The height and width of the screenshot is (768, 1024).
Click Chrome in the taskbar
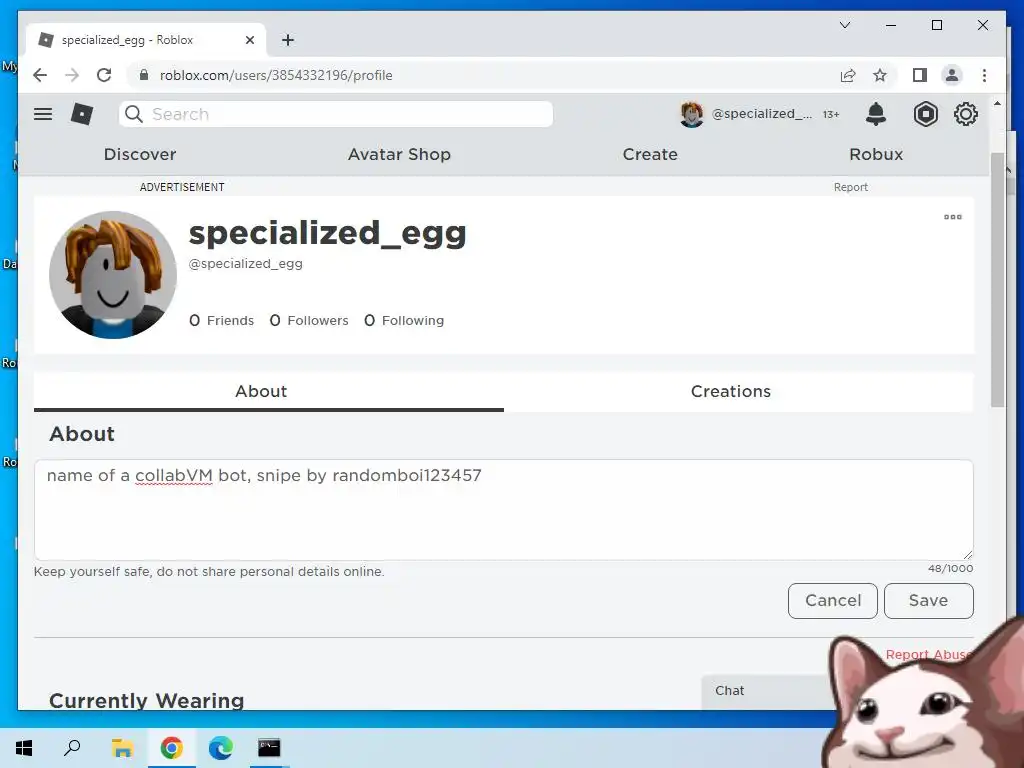tap(172, 748)
